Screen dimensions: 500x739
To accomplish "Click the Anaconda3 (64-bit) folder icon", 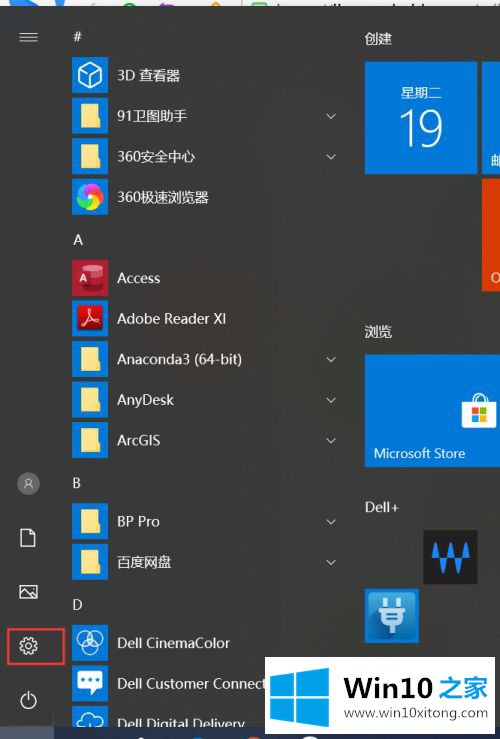I will coord(90,359).
